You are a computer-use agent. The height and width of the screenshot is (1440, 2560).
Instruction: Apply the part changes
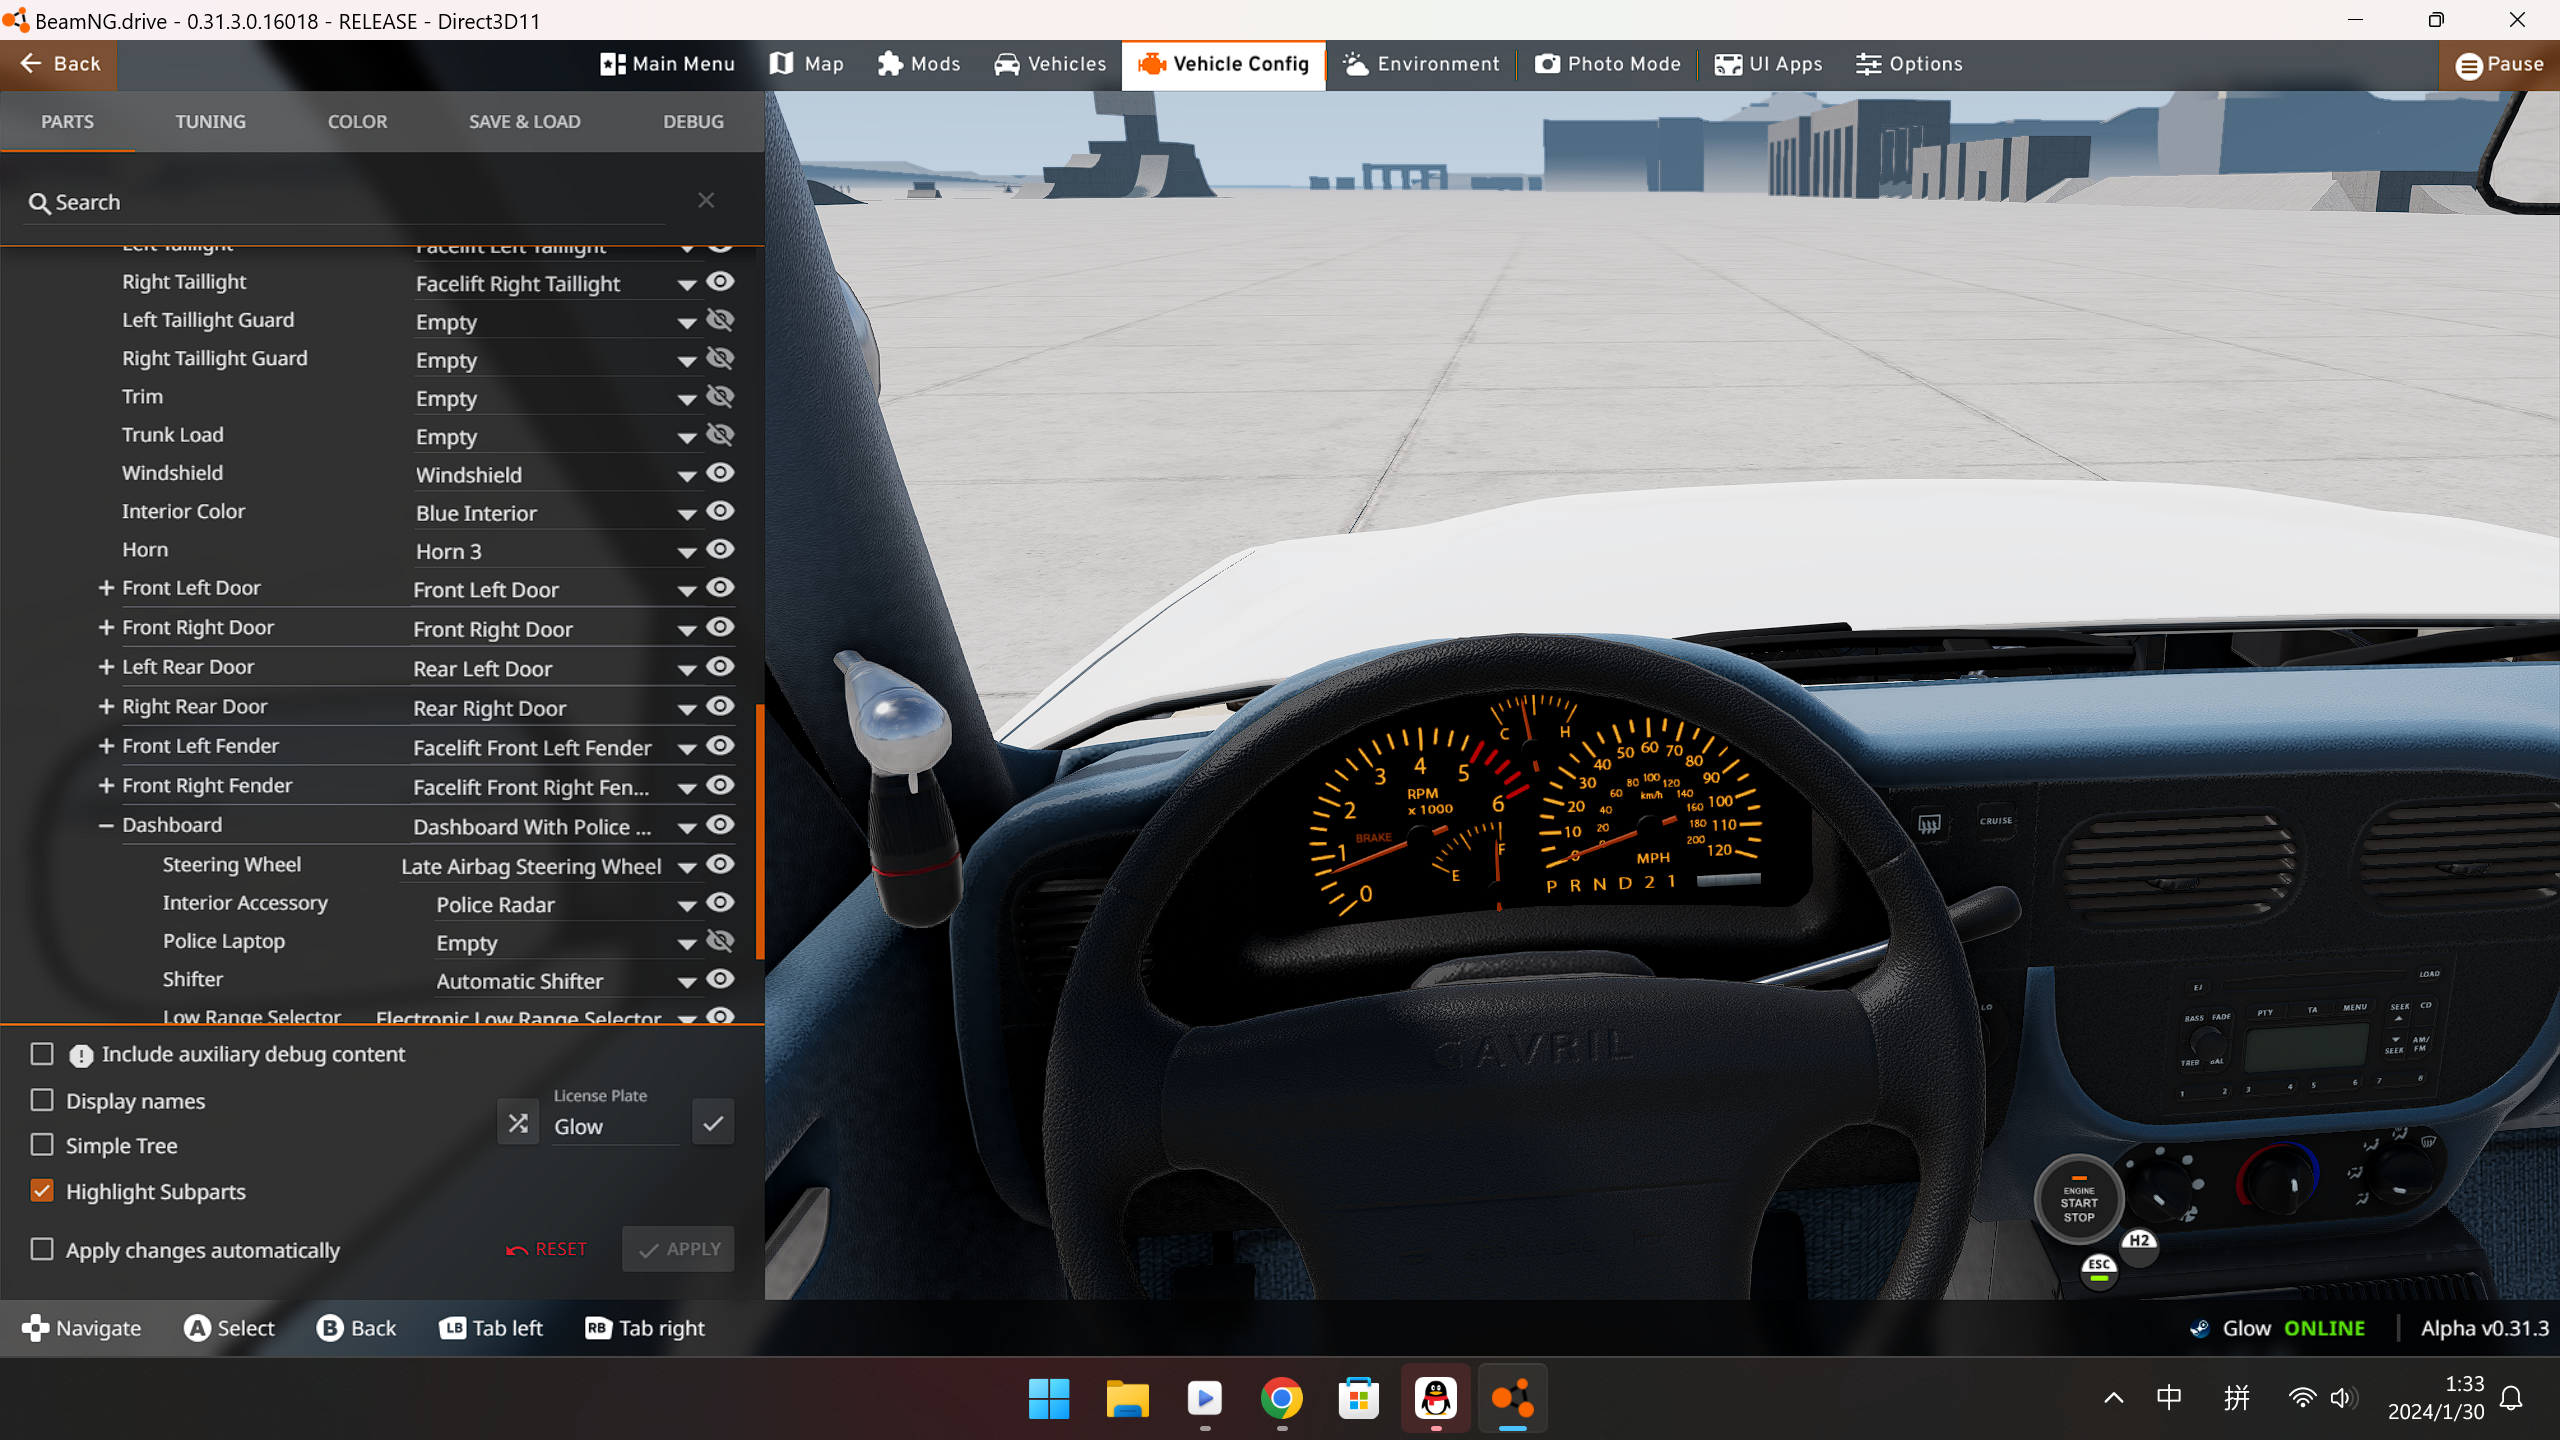click(x=678, y=1249)
